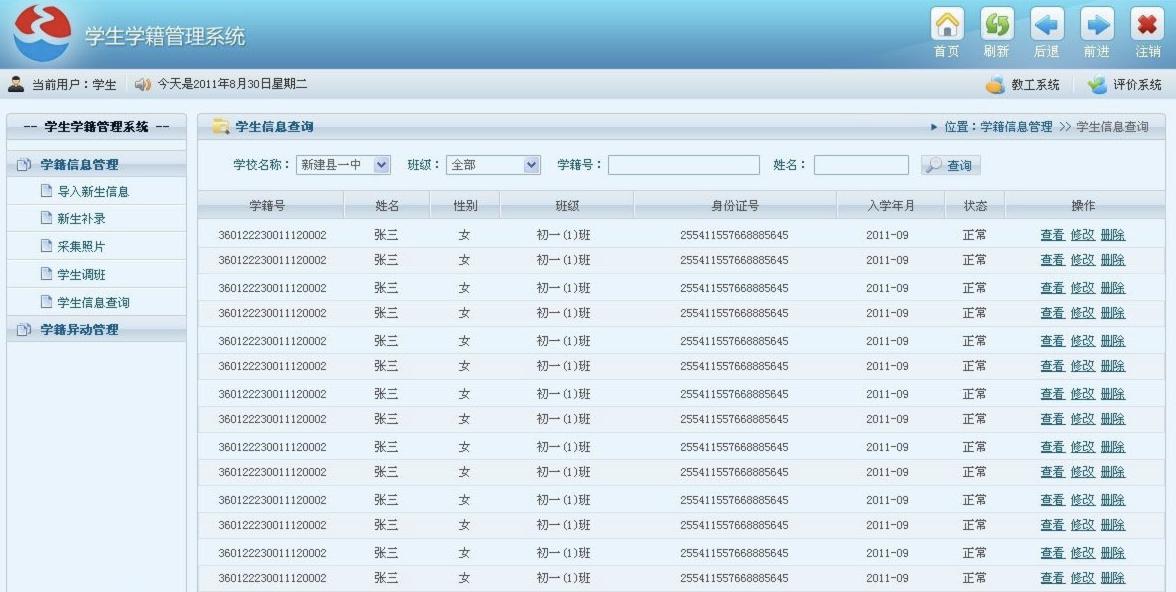Select 导入新生信息 in the sidebar
This screenshot has height=592, width=1176.
[92, 192]
